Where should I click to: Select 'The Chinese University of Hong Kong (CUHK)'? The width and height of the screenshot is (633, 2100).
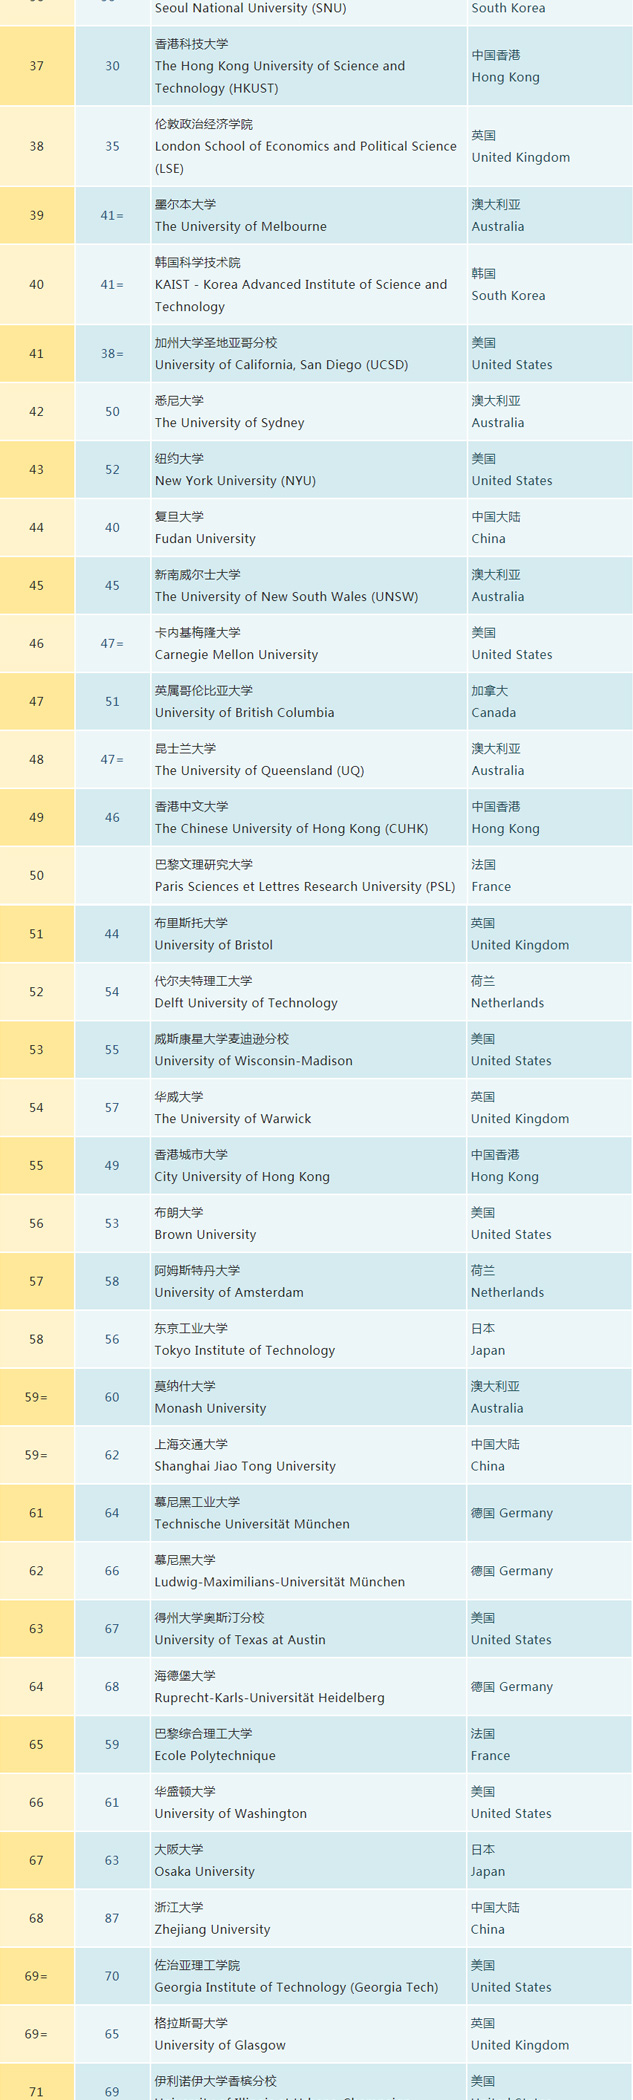(x=291, y=829)
